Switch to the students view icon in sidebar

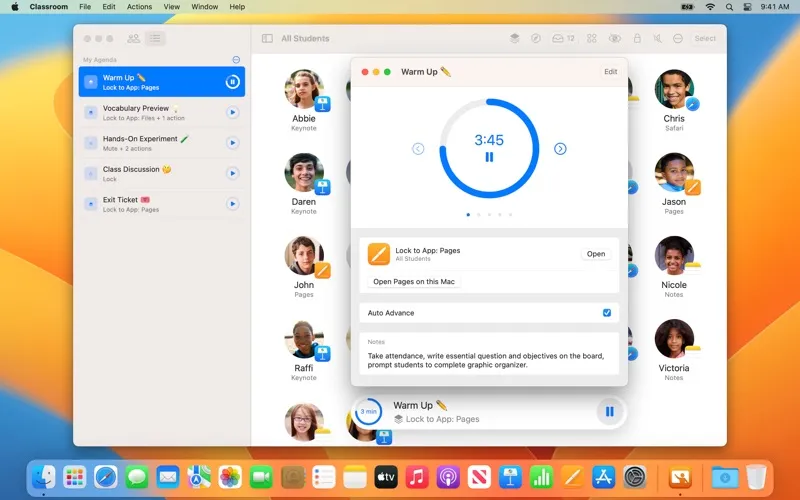[134, 38]
